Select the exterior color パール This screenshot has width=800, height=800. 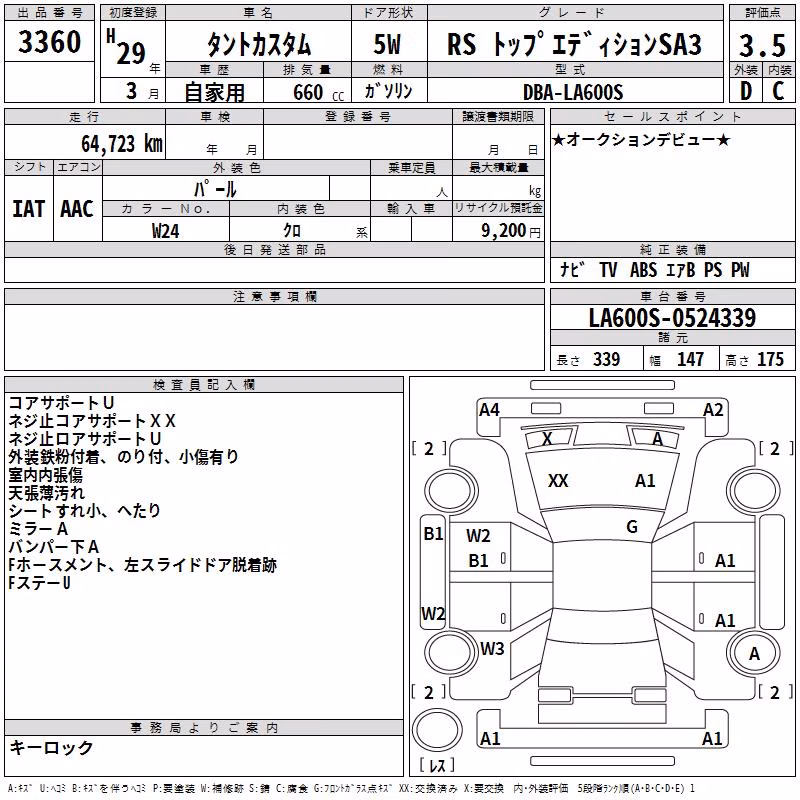[215, 189]
